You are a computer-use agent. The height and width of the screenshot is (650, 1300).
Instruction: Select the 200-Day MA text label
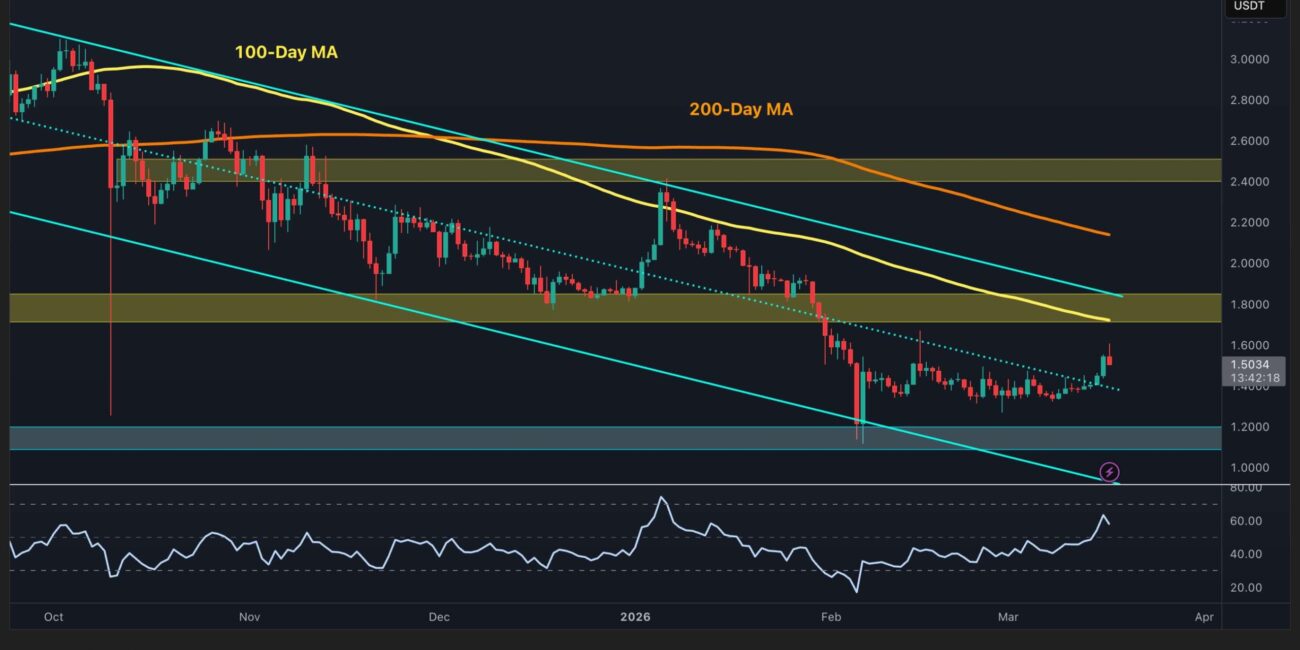point(741,110)
